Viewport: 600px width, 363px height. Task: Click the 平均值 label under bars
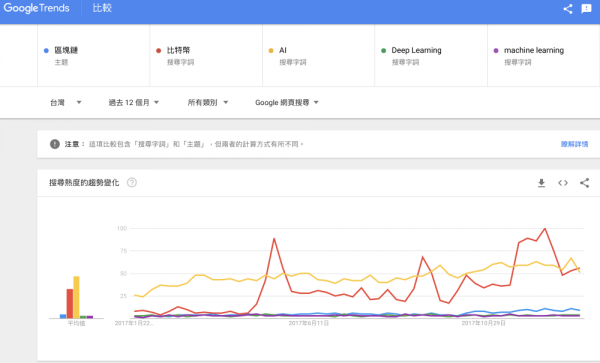(x=76, y=324)
